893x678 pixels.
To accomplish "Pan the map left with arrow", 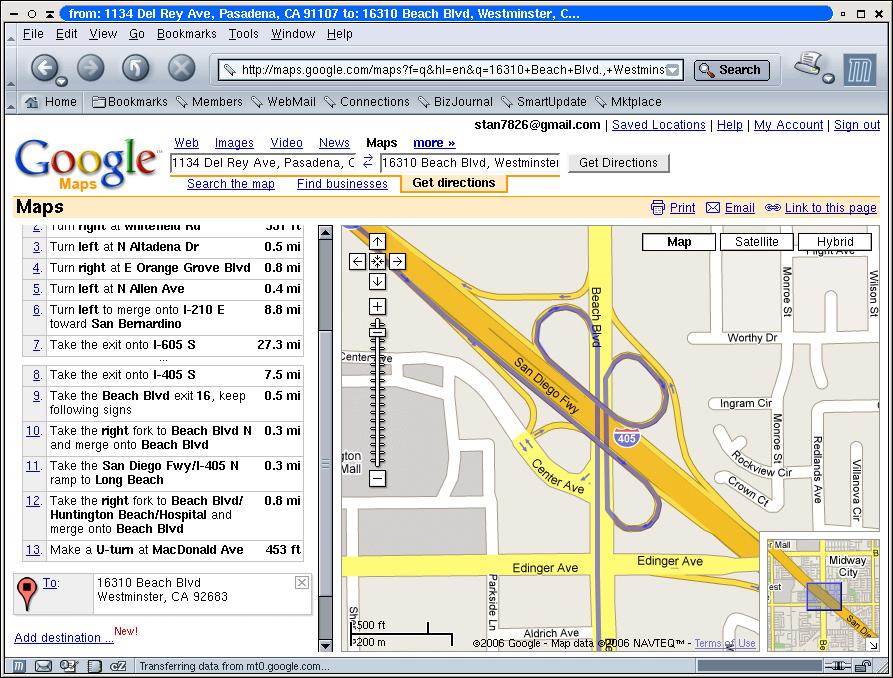I will click(x=357, y=262).
